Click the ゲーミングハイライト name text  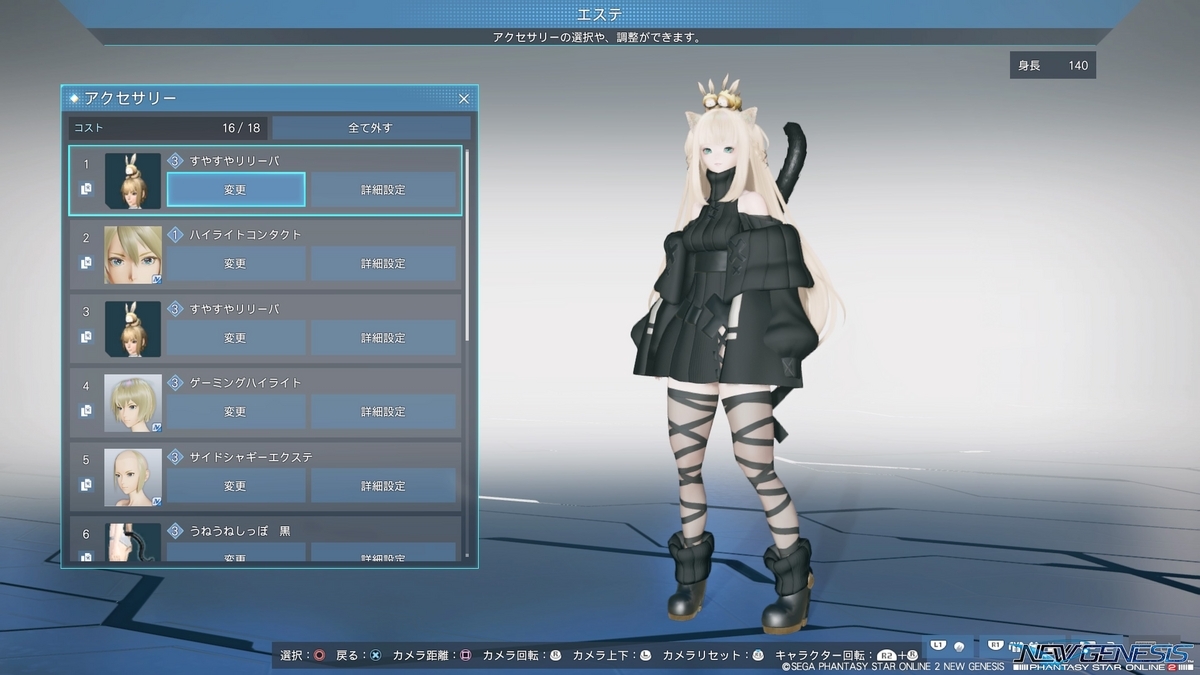(245, 382)
